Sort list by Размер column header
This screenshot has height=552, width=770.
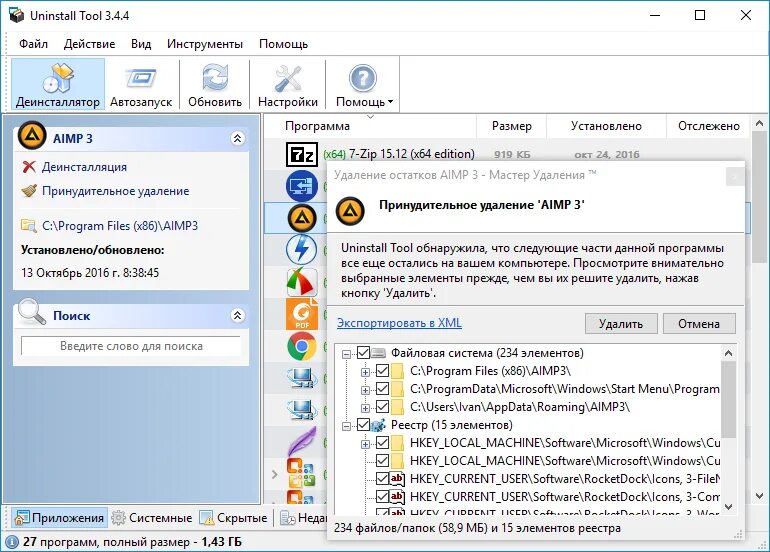tap(512, 126)
